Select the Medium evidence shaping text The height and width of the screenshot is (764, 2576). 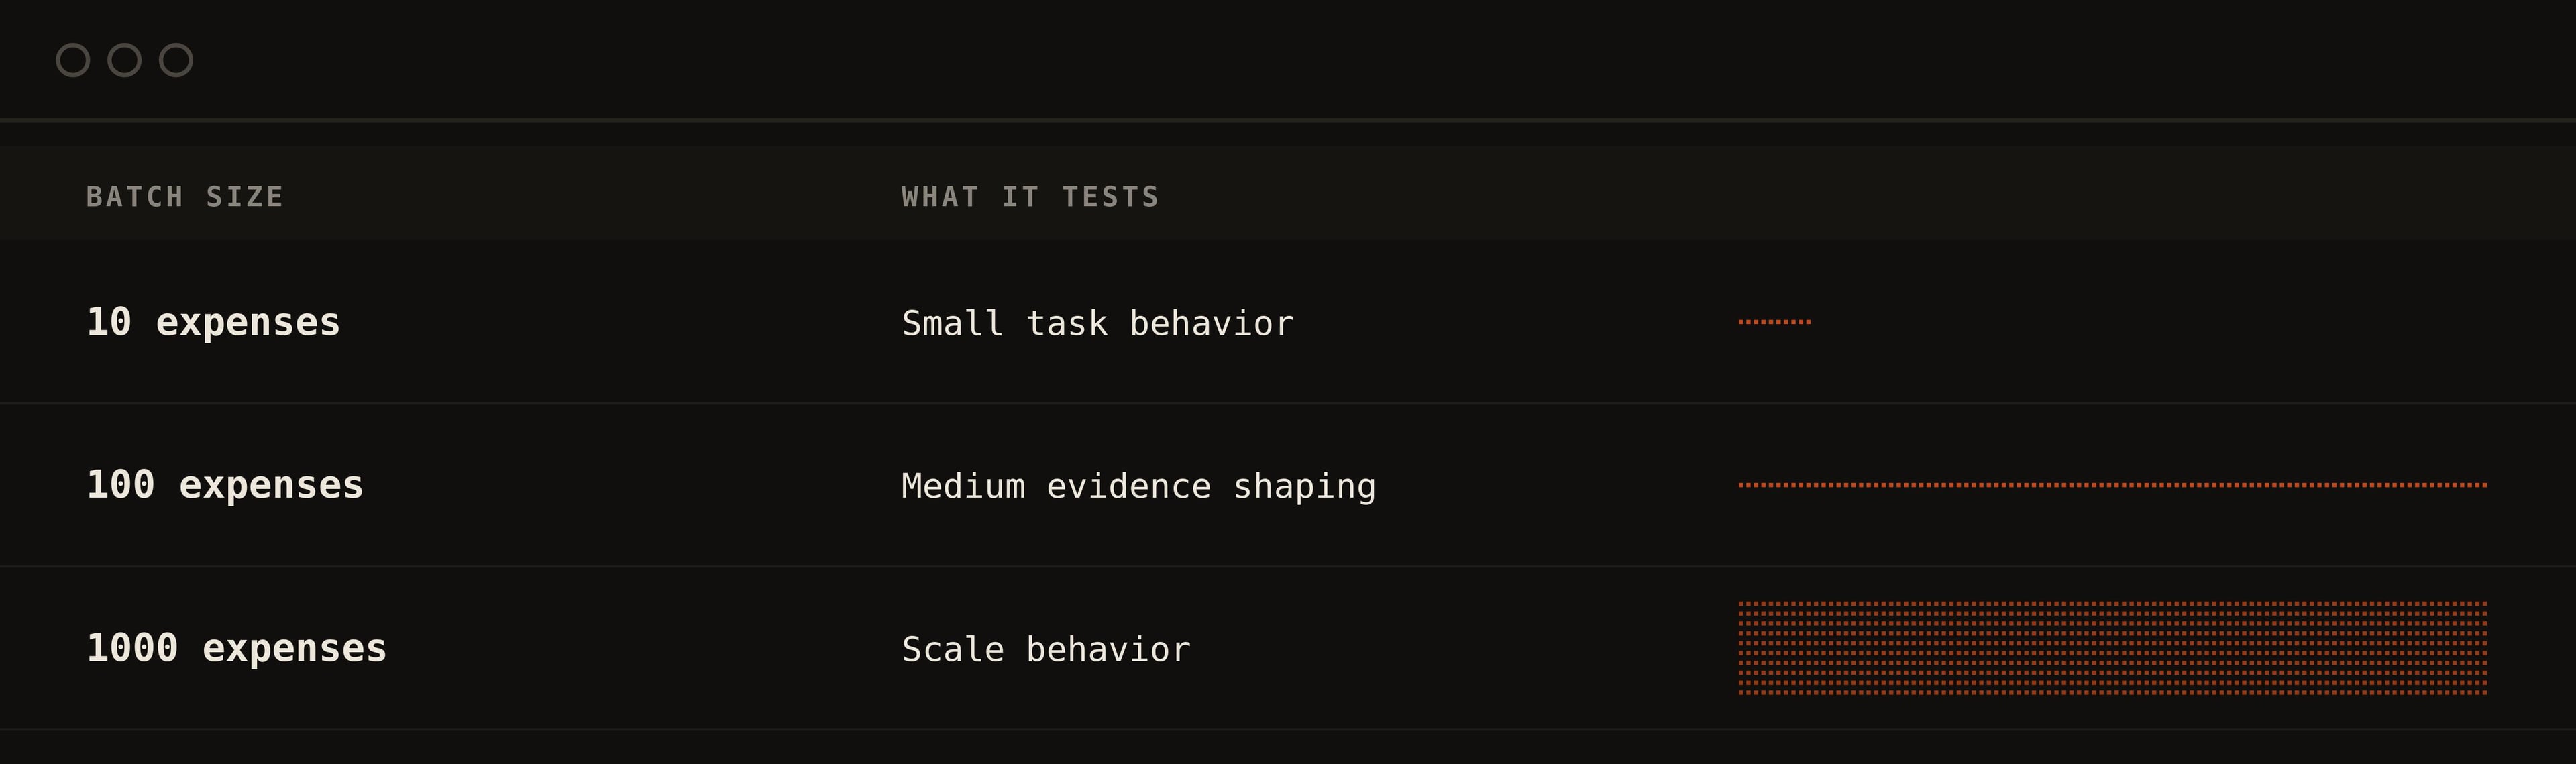pyautogui.click(x=1138, y=486)
